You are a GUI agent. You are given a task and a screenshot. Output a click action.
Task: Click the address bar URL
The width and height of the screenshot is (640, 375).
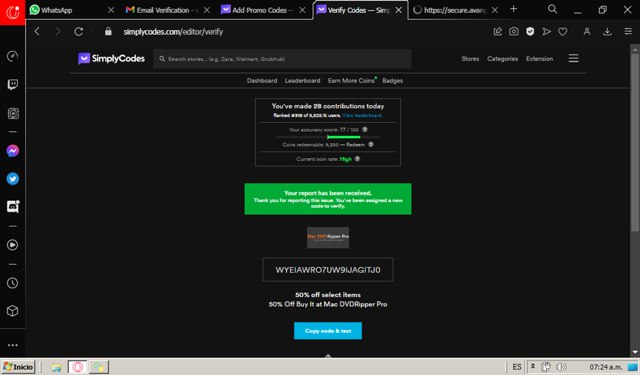(x=173, y=32)
